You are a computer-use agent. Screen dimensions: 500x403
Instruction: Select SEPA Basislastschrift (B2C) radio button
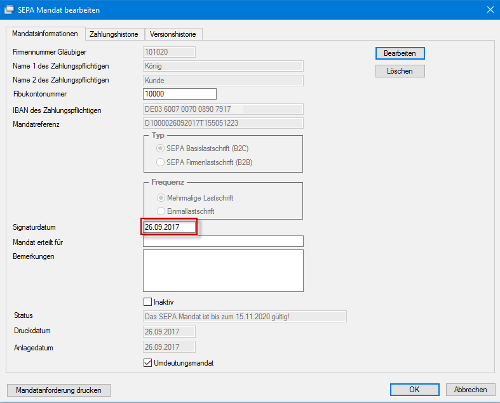[160, 148]
